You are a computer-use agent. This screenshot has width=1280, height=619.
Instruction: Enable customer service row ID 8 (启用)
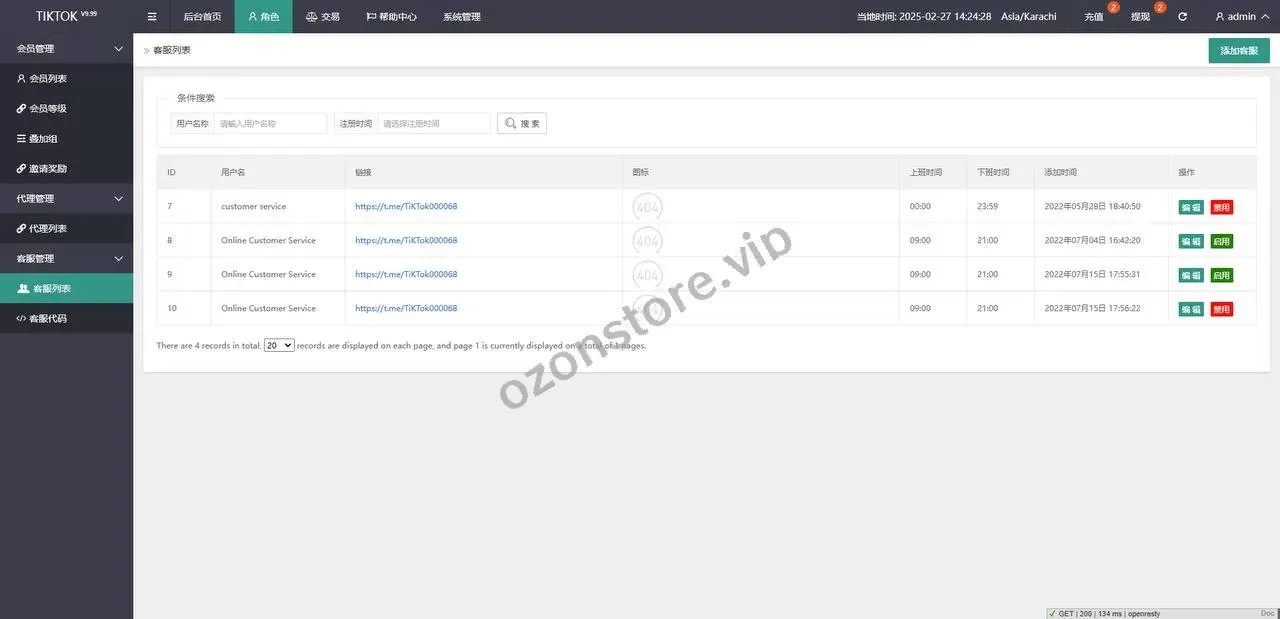click(1221, 241)
